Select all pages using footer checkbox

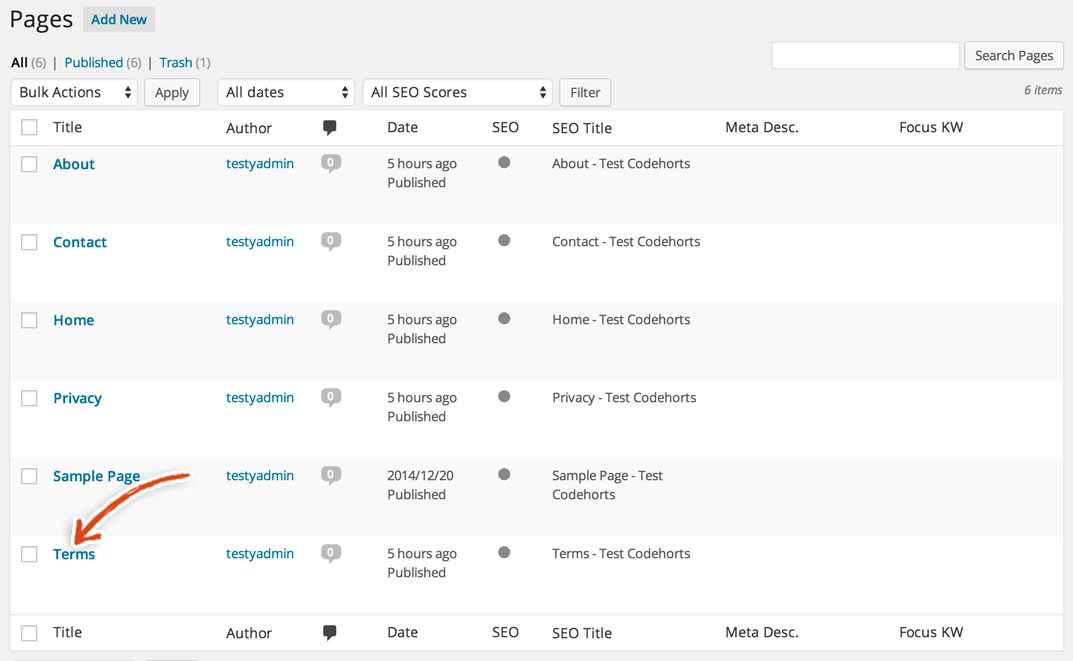(29, 633)
